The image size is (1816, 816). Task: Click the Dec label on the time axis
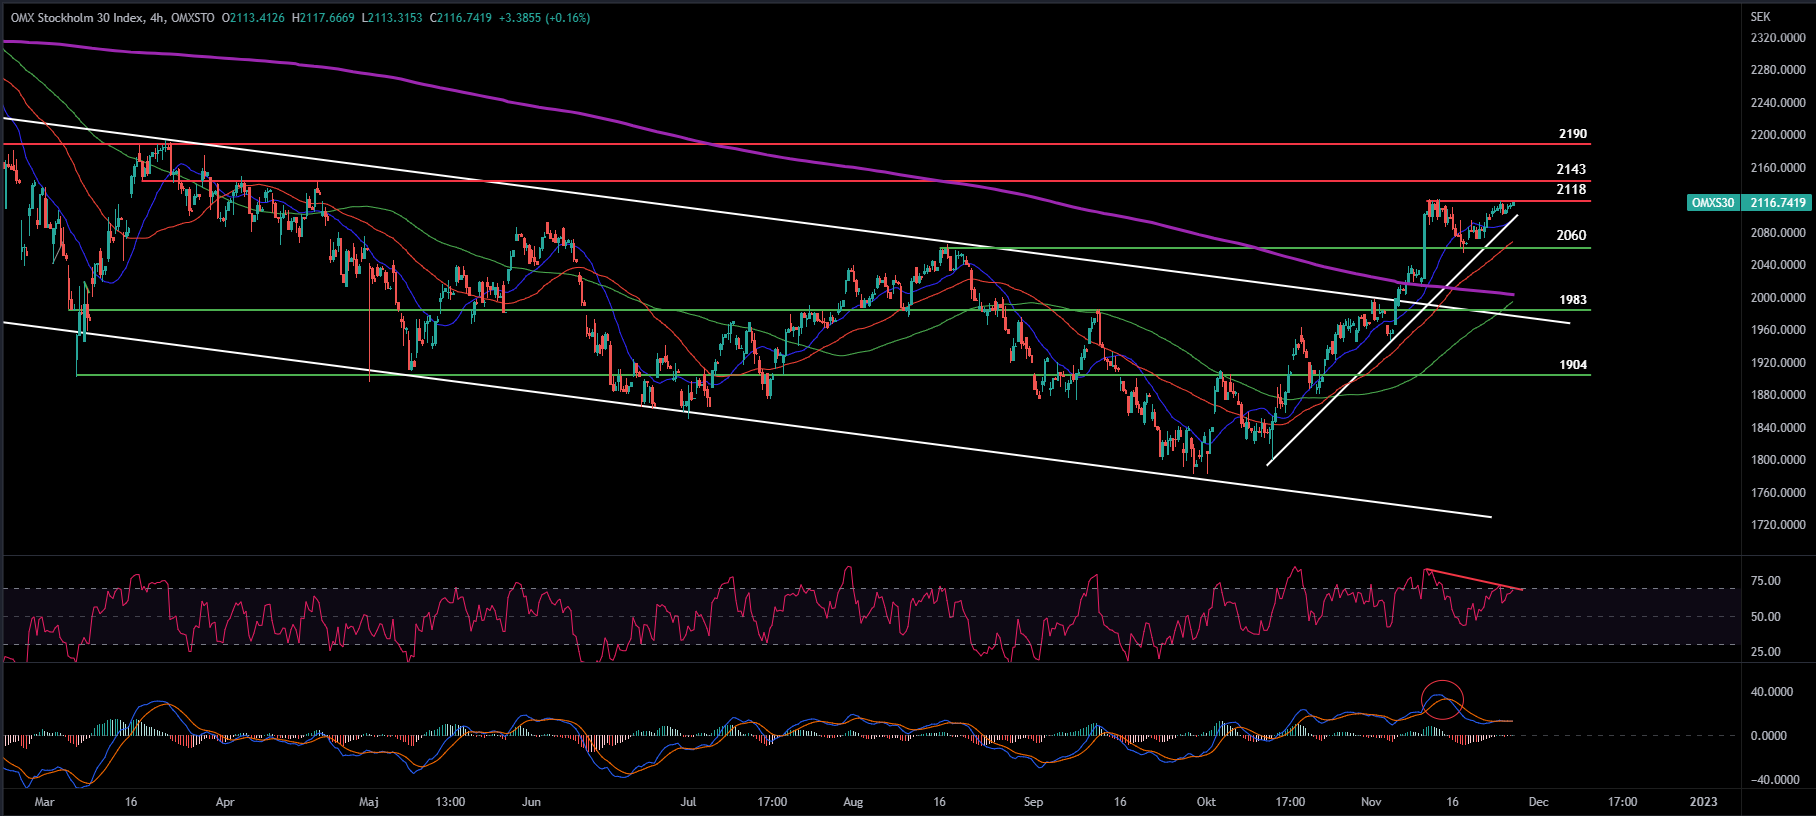click(1538, 802)
